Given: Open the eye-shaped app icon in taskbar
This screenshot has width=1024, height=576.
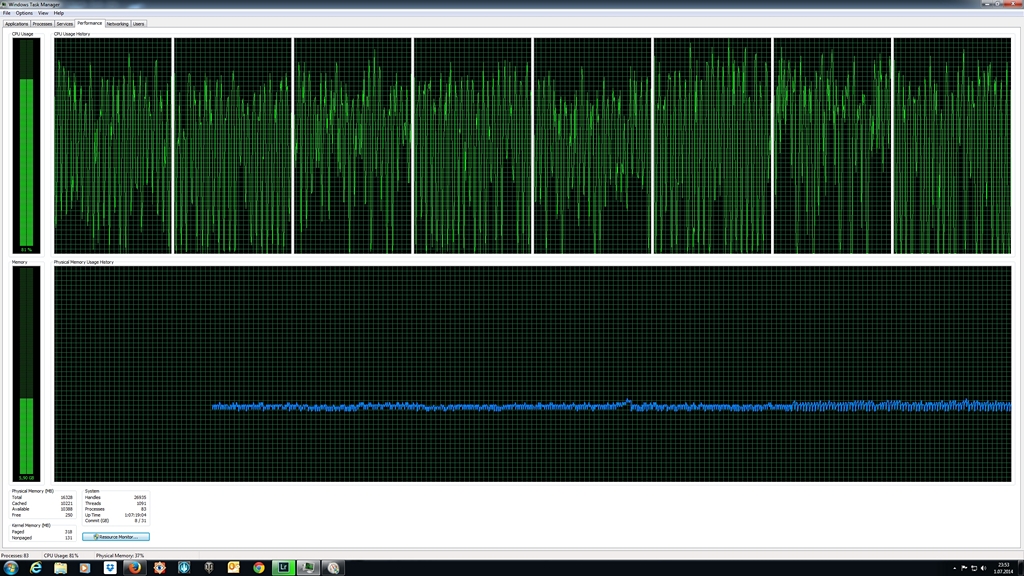Looking at the screenshot, I should pyautogui.click(x=159, y=568).
